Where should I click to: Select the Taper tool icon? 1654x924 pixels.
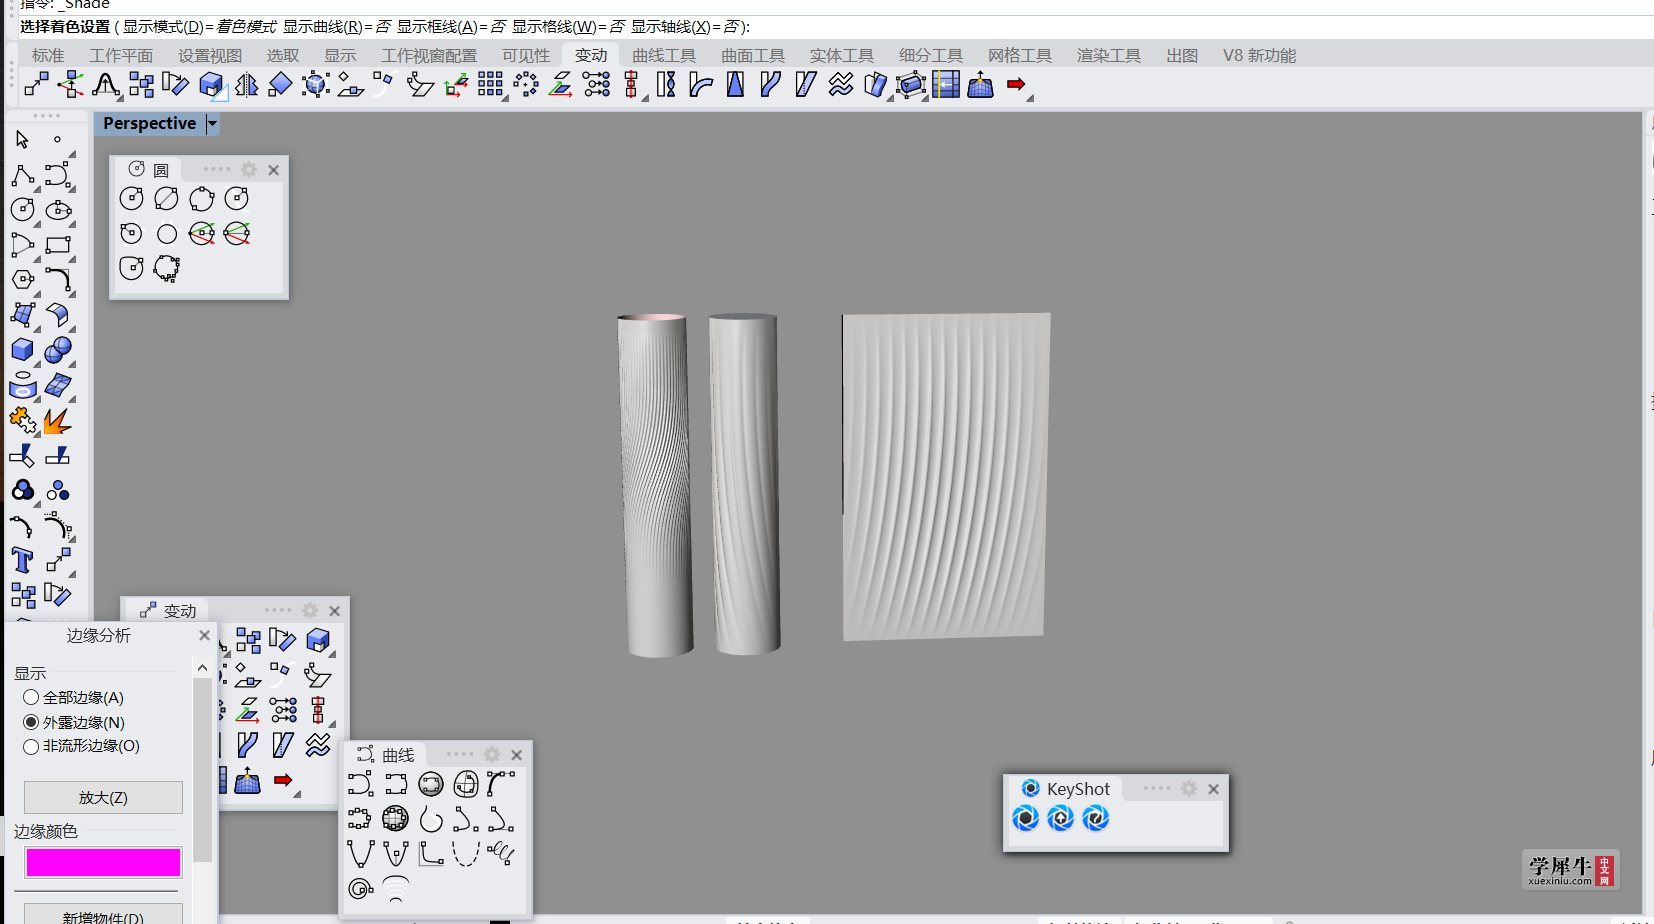pos(735,85)
